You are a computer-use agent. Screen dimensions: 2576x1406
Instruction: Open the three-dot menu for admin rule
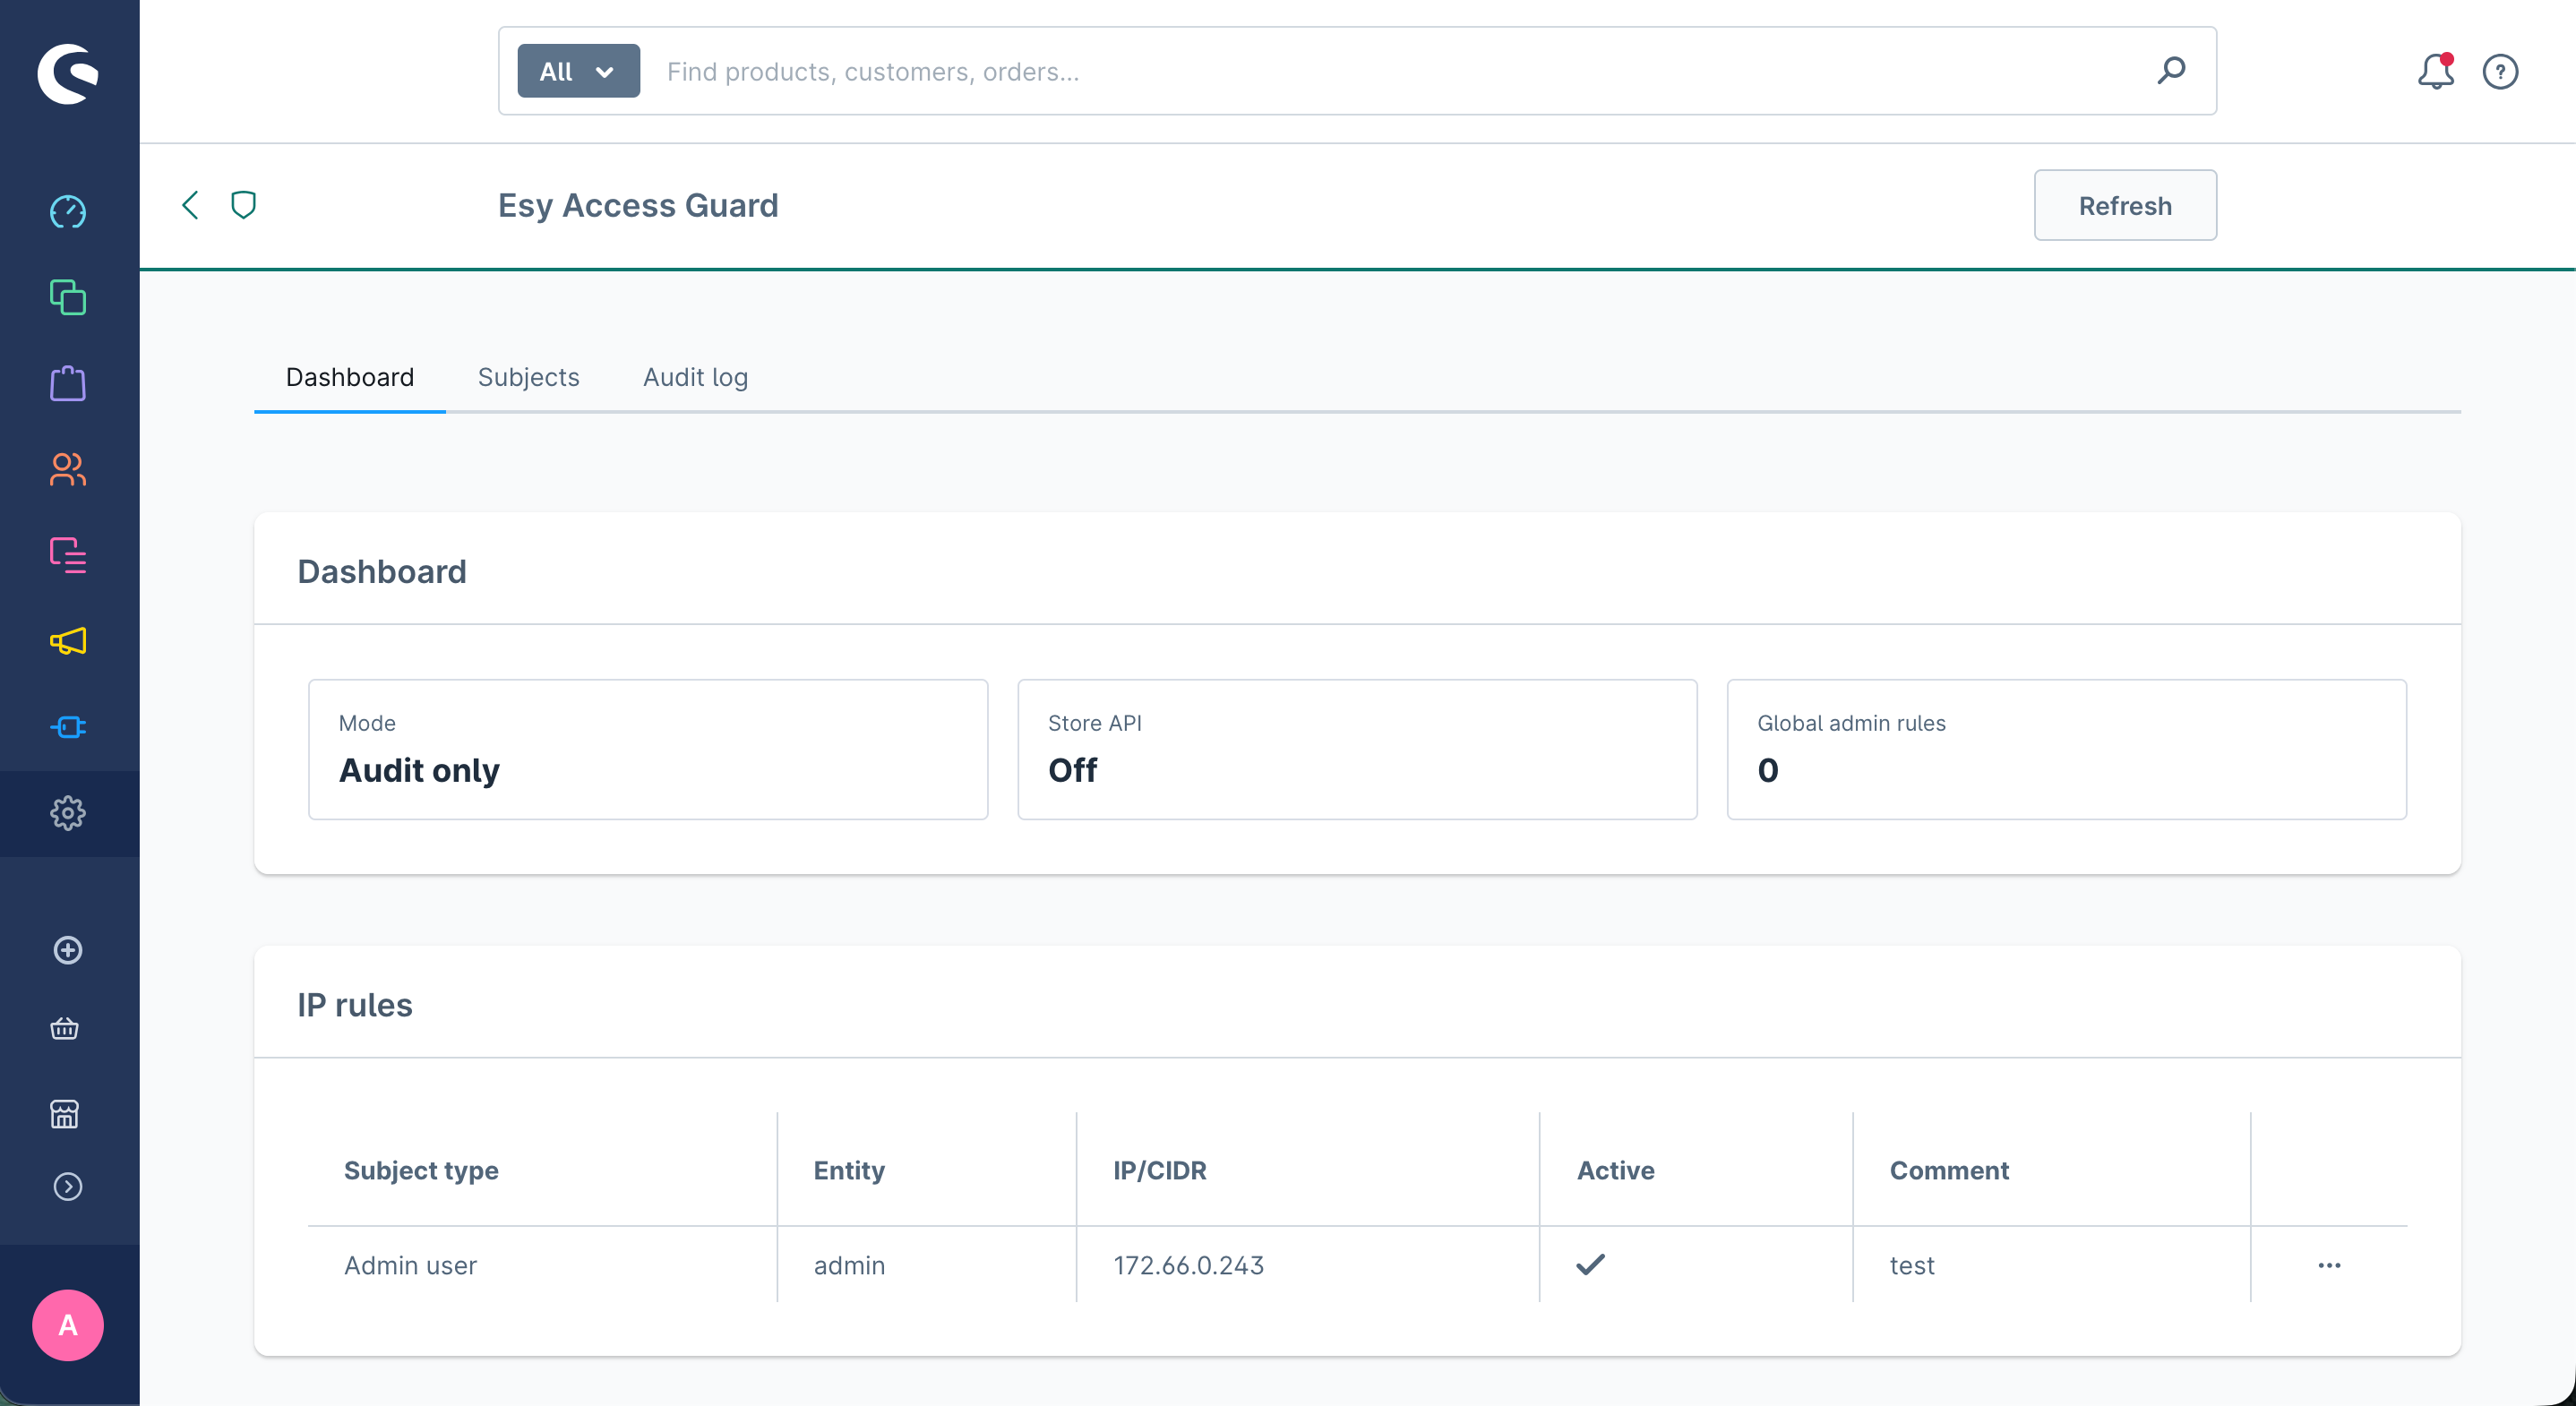[2329, 1265]
